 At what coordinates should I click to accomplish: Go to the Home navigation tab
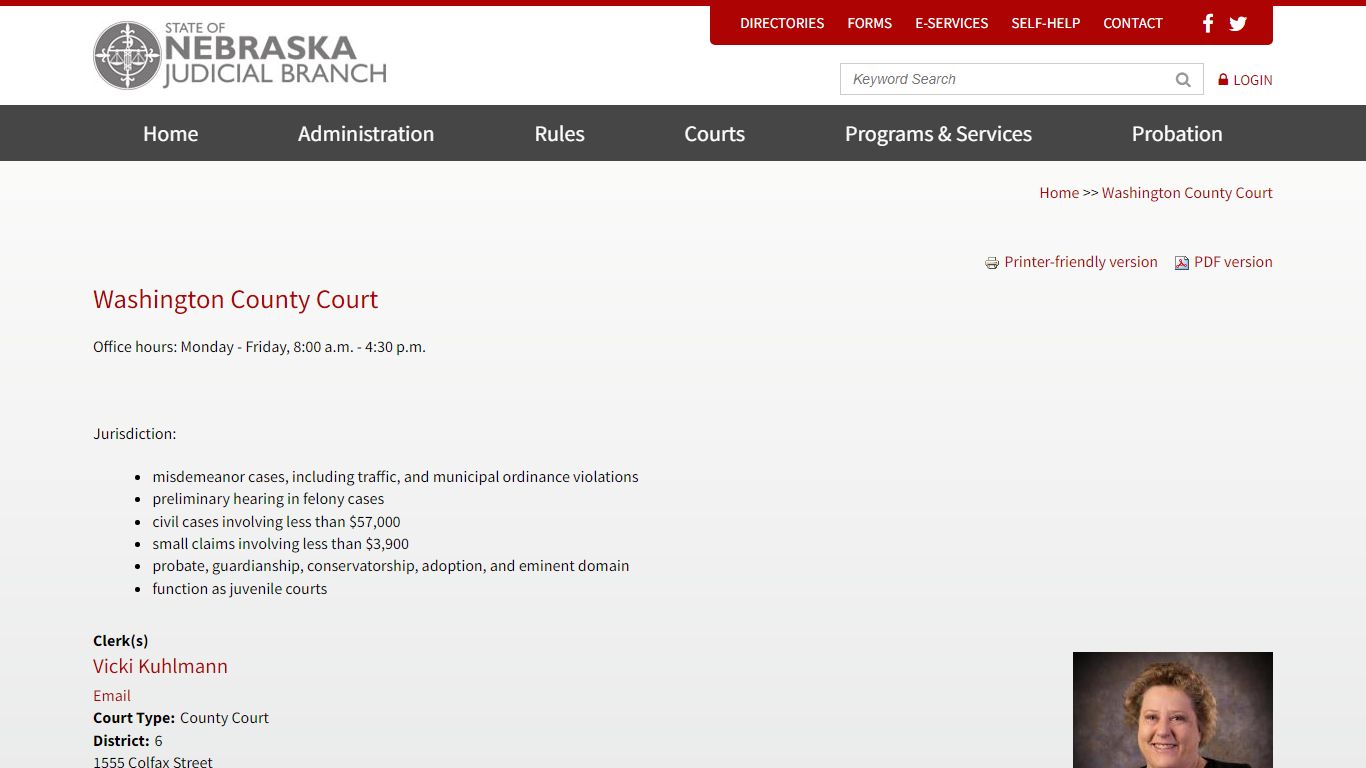point(171,133)
